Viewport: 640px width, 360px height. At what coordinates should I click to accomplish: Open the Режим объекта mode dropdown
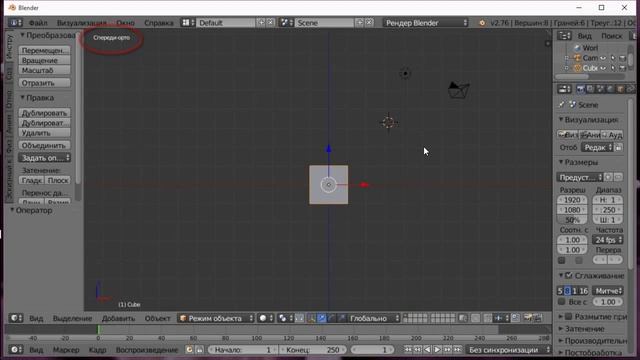click(216, 318)
